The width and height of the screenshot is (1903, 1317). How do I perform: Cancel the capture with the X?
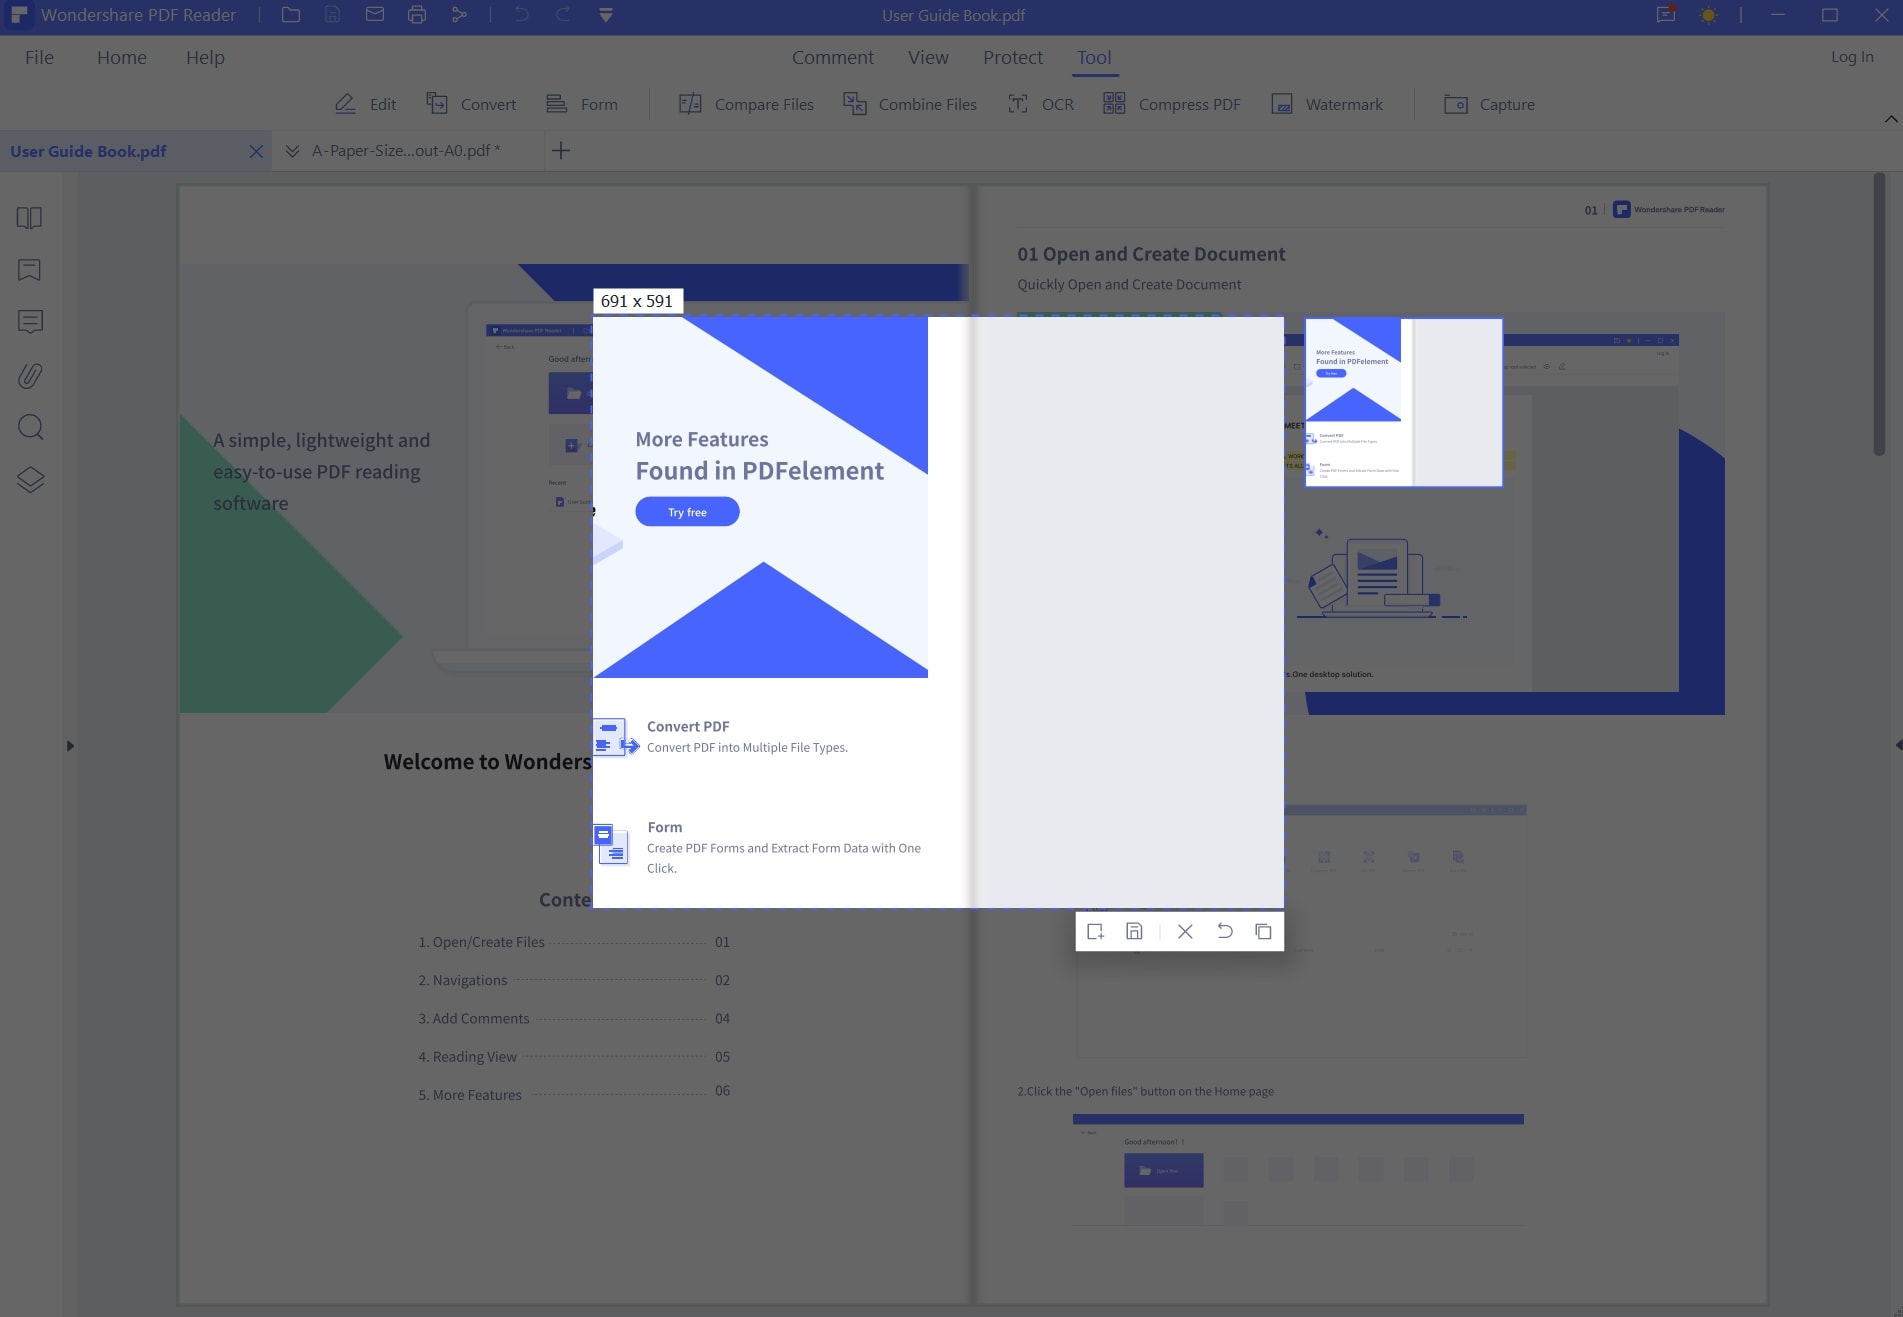coord(1185,931)
